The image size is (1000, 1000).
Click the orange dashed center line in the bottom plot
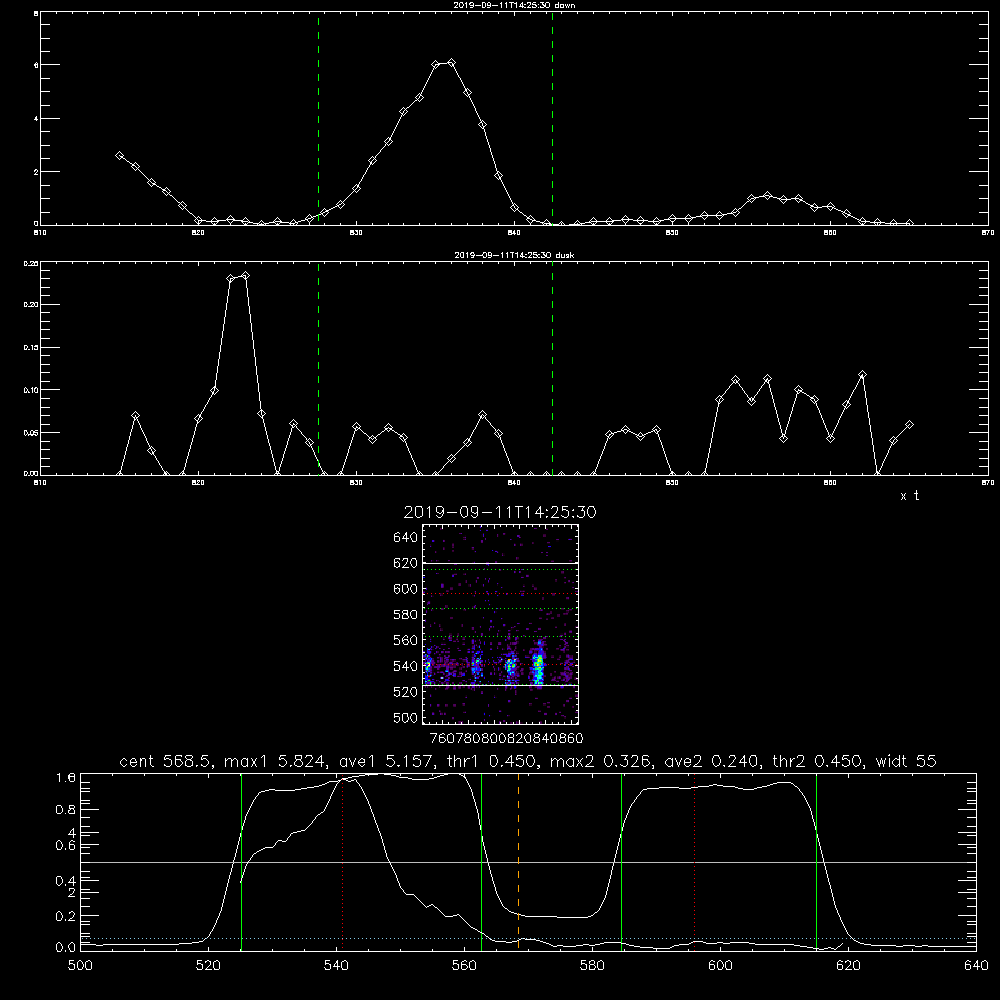(518, 862)
